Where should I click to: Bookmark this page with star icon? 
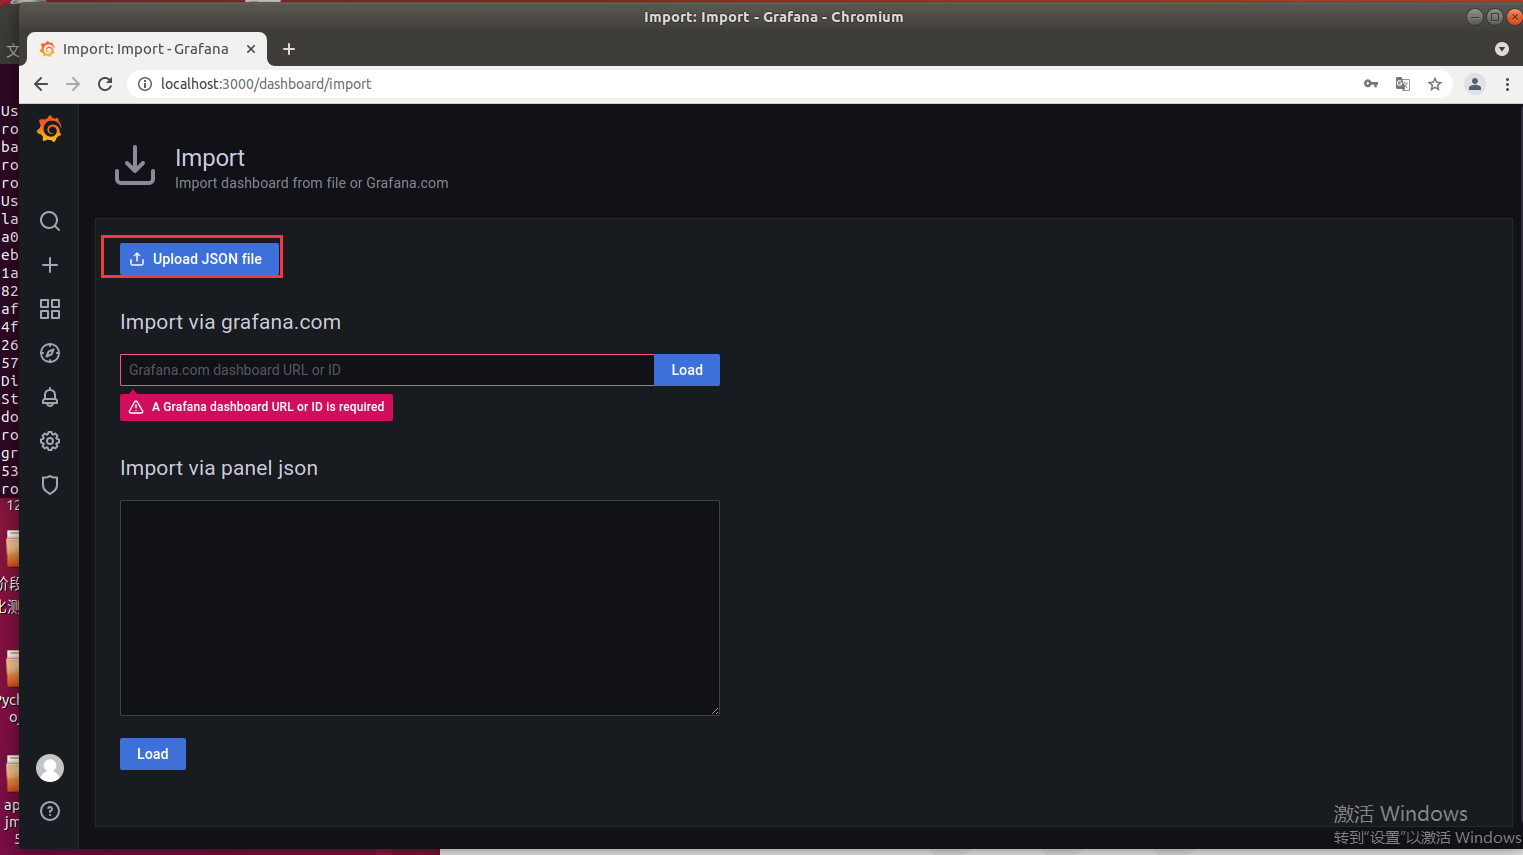pos(1435,84)
